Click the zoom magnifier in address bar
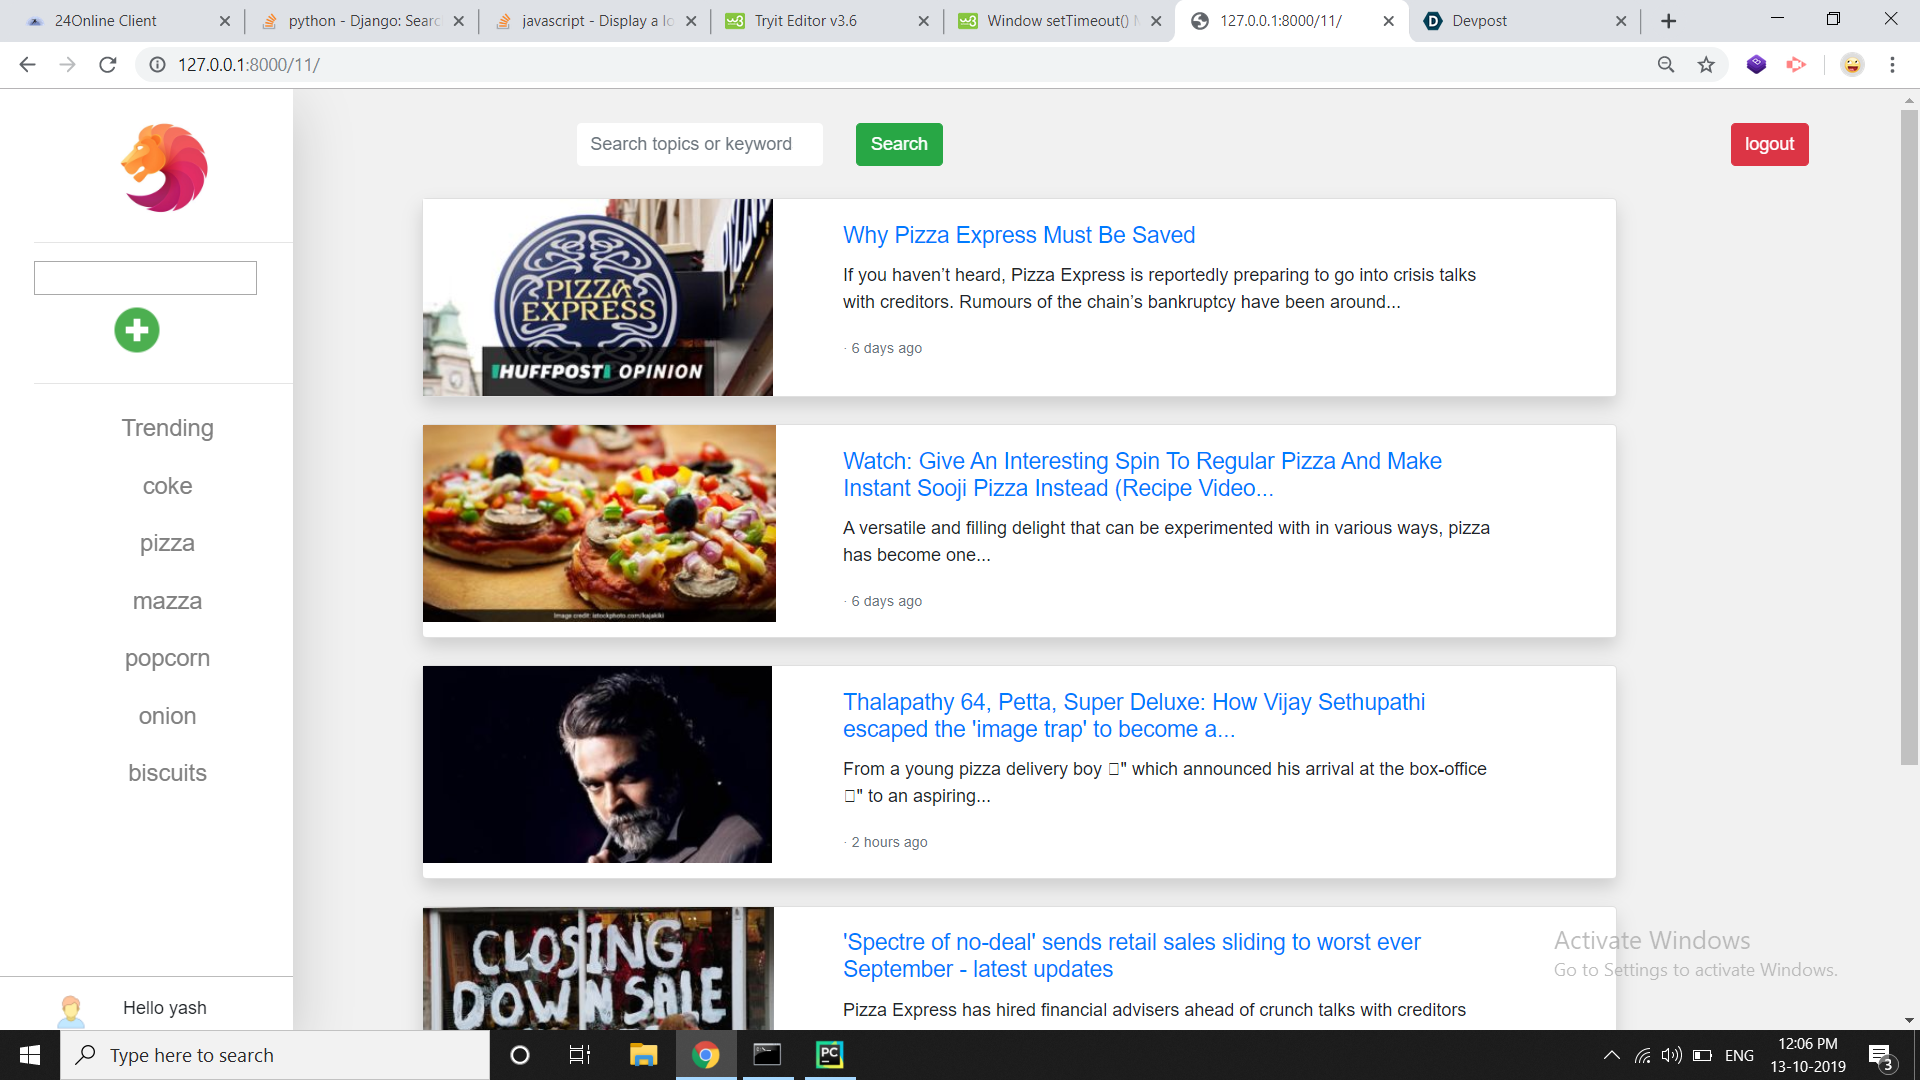The image size is (1920, 1080). click(1666, 65)
